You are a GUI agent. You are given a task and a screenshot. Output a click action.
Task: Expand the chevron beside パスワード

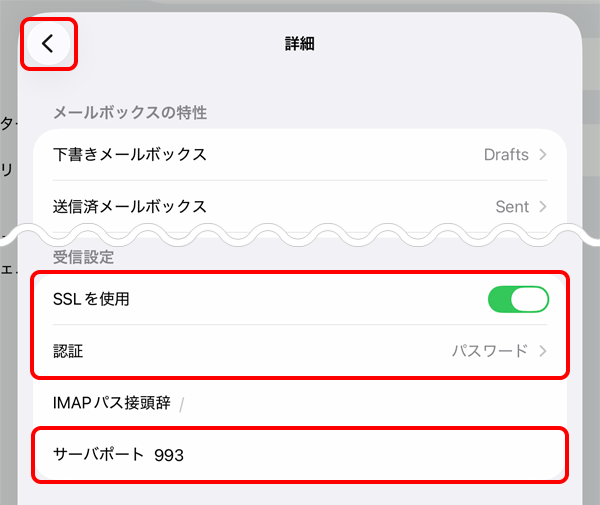pyautogui.click(x=543, y=351)
